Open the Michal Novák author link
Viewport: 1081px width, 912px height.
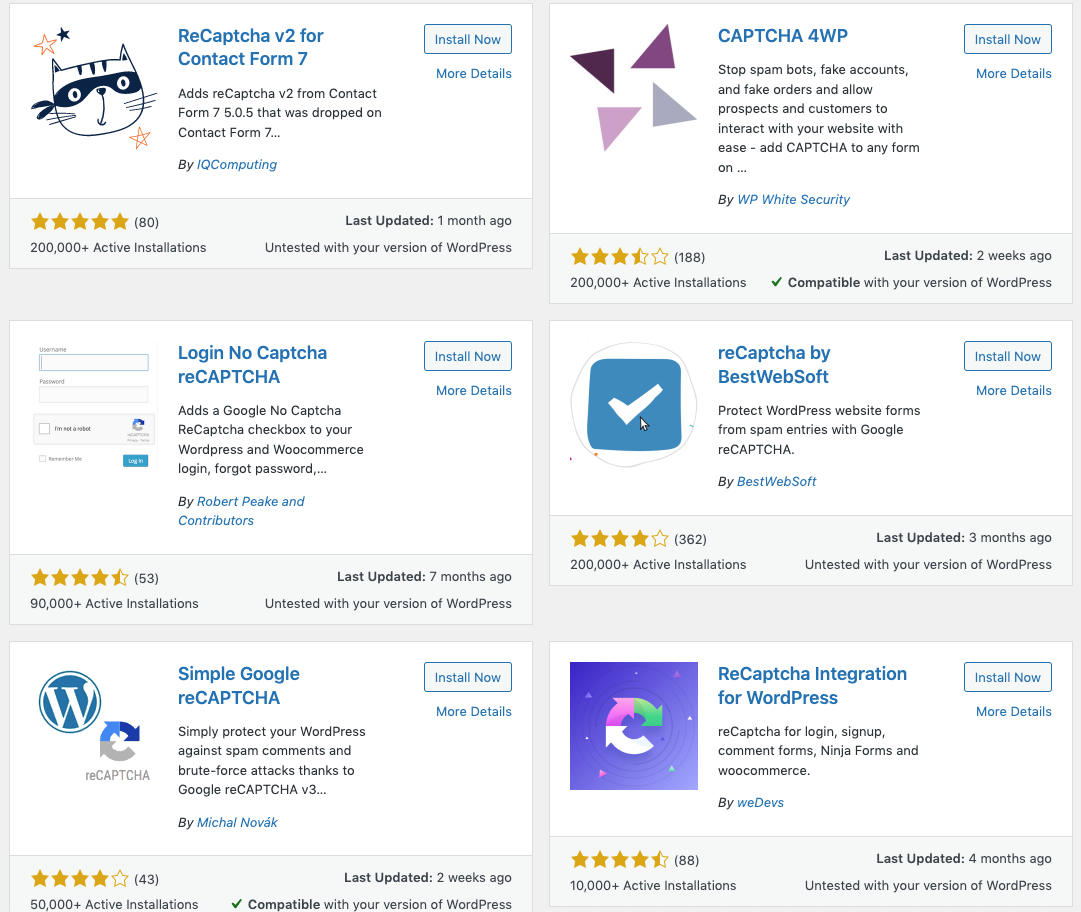click(x=237, y=823)
